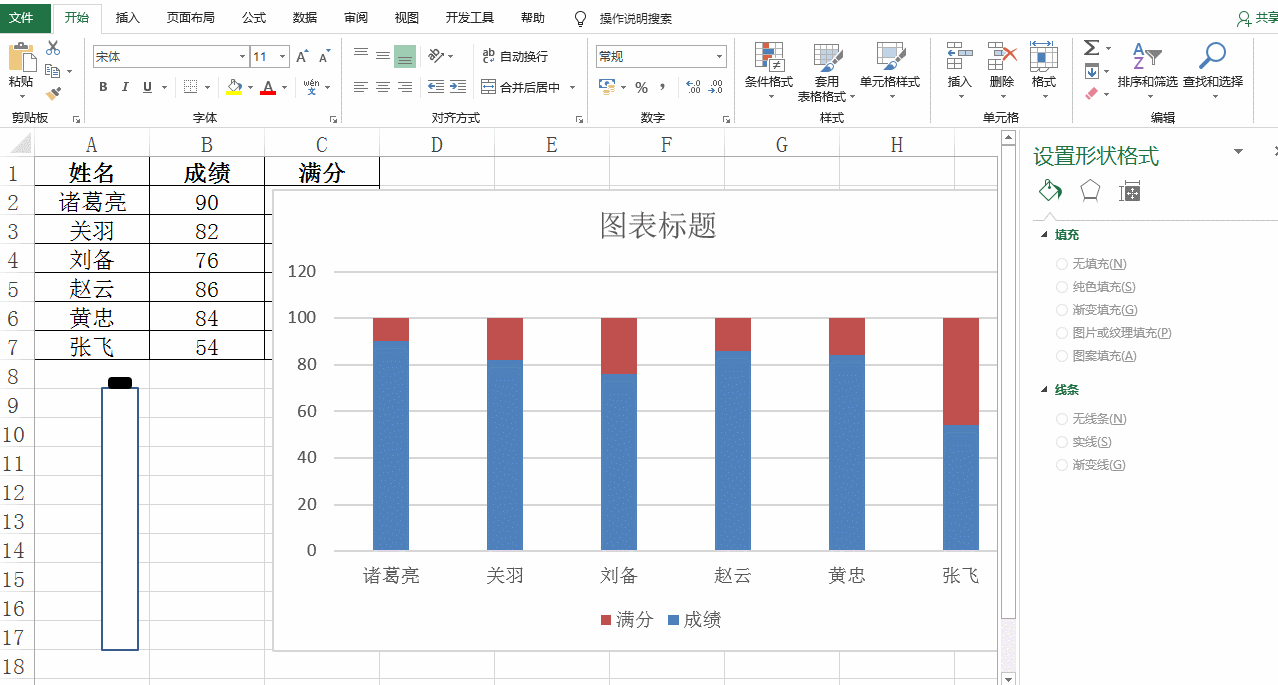
Task: Open the font color swatch
Action: tap(271, 88)
